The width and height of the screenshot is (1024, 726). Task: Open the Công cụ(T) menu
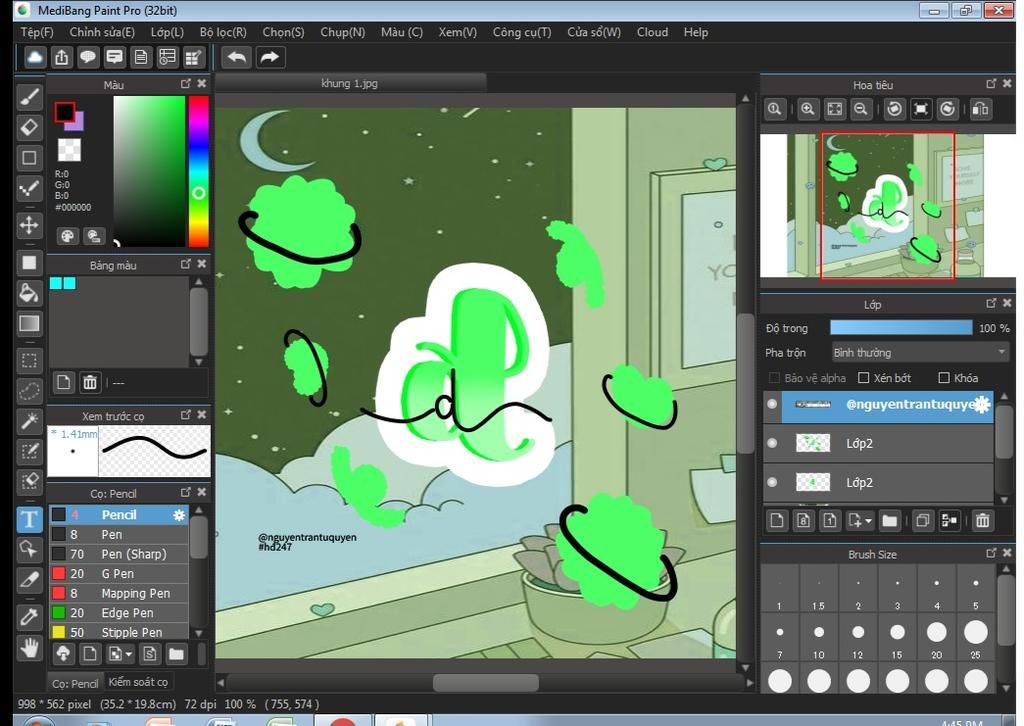click(522, 32)
